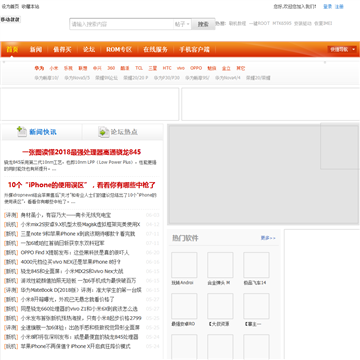
Task: Click 设为首页 at the top
Action: tap(10, 6)
